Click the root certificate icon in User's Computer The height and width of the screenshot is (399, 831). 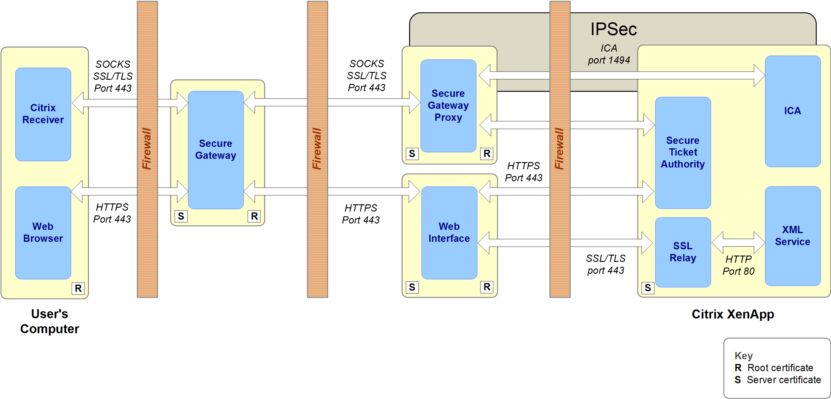78,288
